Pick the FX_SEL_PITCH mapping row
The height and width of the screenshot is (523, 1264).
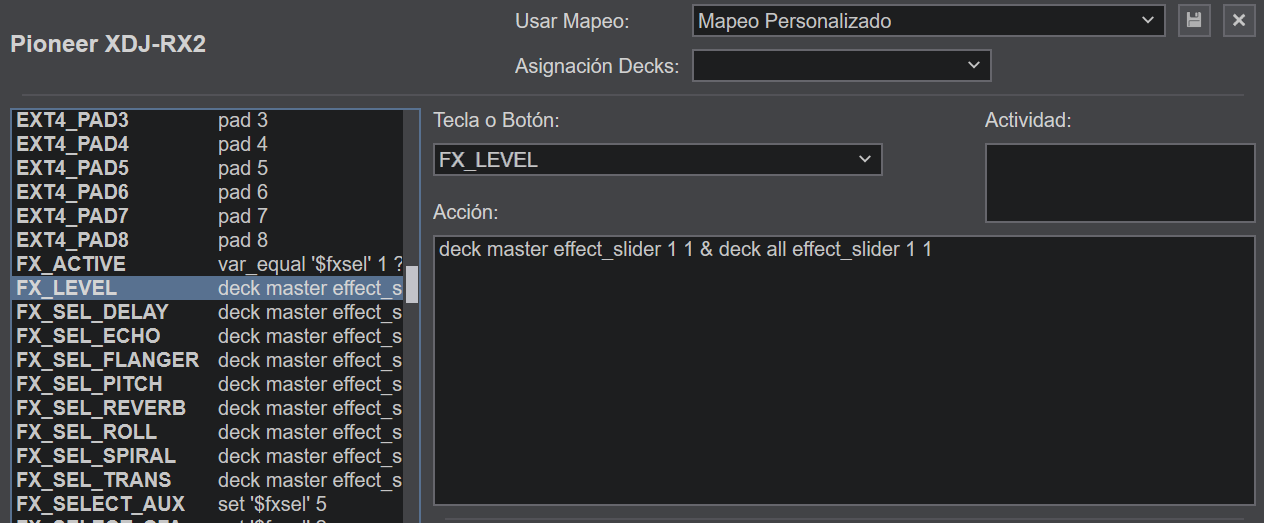[x=210, y=384]
